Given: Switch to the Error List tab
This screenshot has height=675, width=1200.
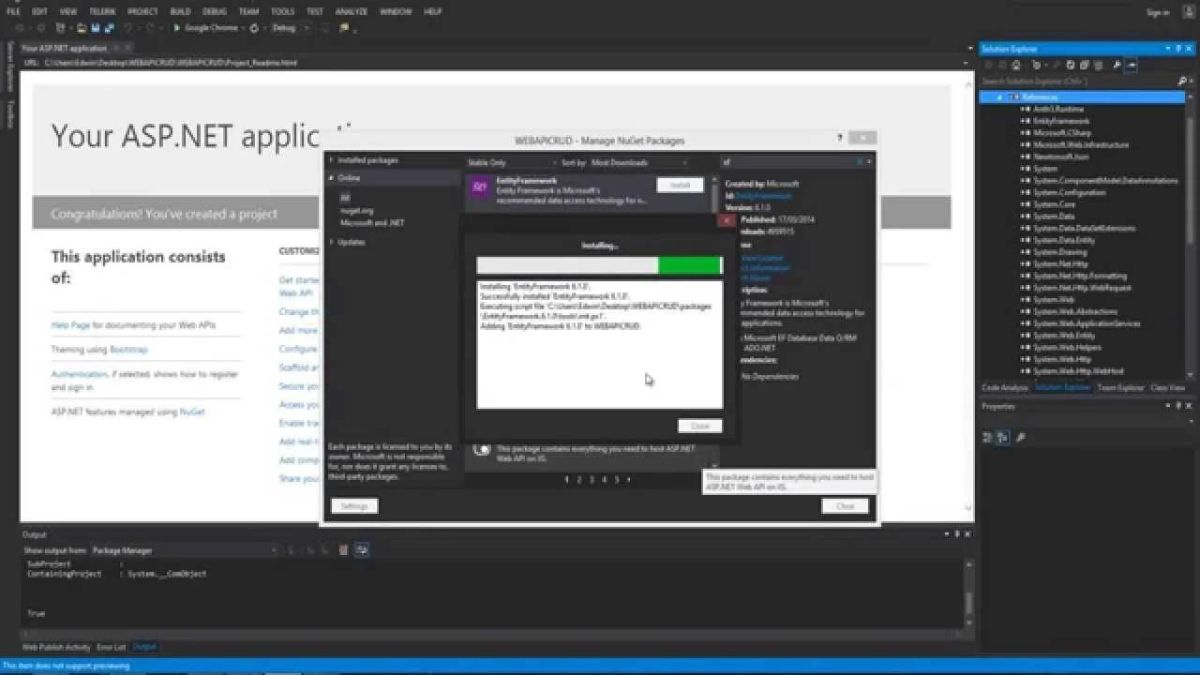Looking at the screenshot, I should 111,647.
